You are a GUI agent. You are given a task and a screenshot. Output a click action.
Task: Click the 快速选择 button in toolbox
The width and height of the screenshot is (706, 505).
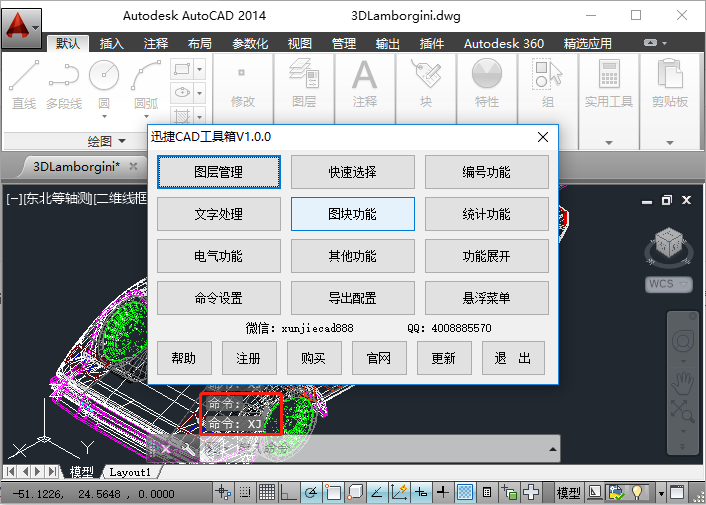[353, 172]
